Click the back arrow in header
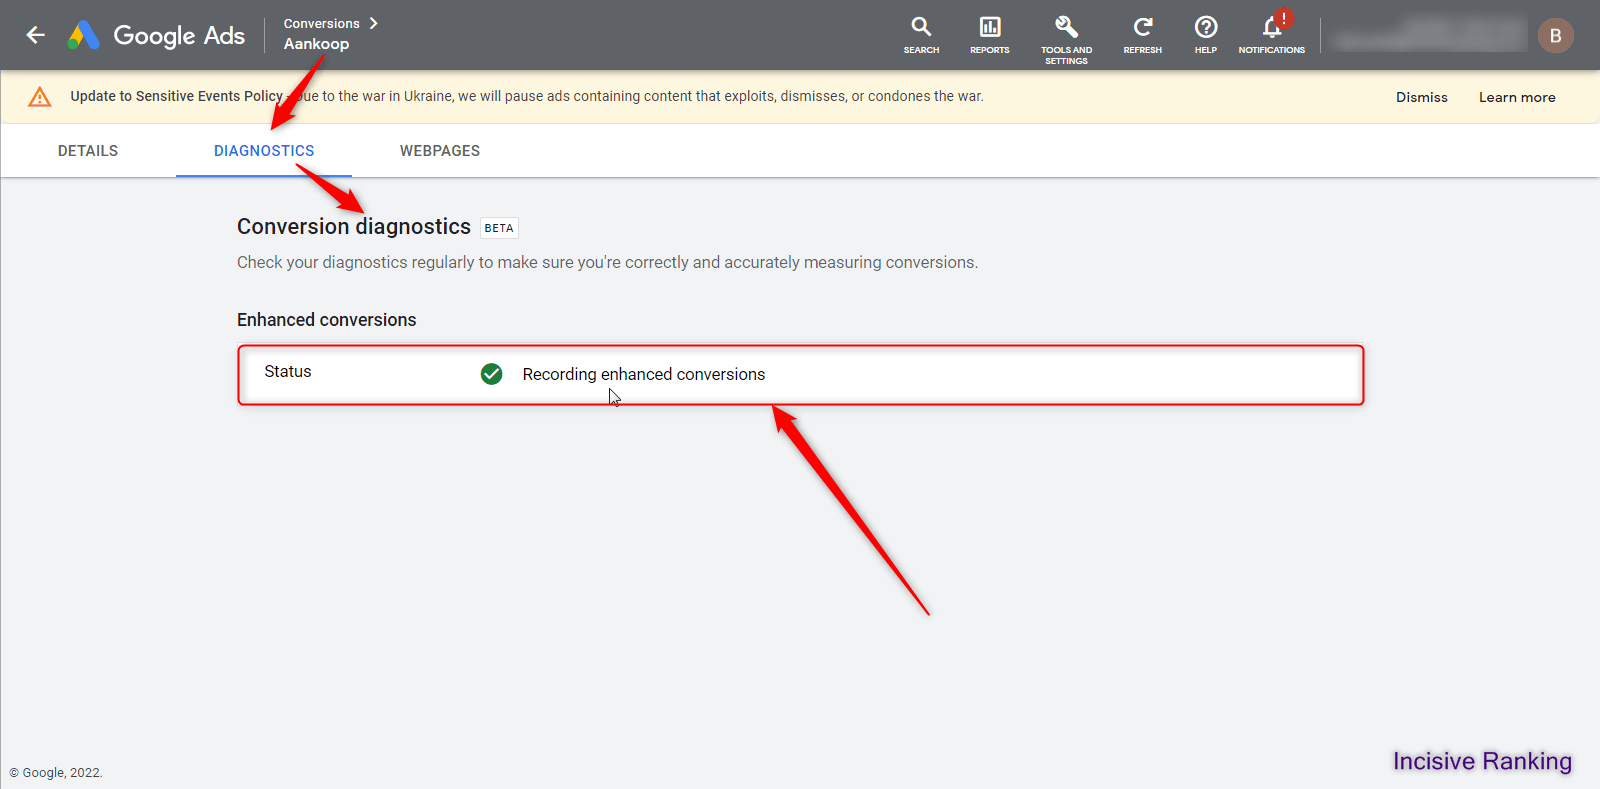Viewport: 1600px width, 789px height. pyautogui.click(x=36, y=35)
